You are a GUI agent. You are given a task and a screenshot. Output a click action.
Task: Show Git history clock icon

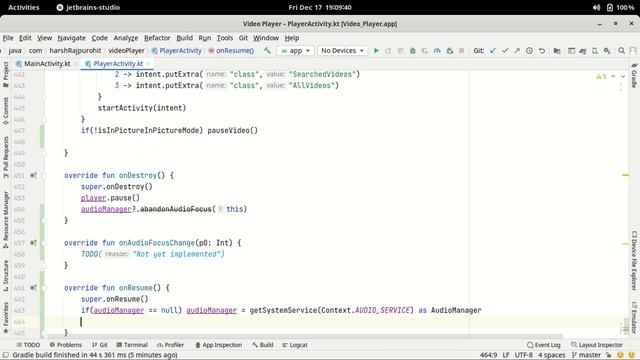tap(529, 51)
